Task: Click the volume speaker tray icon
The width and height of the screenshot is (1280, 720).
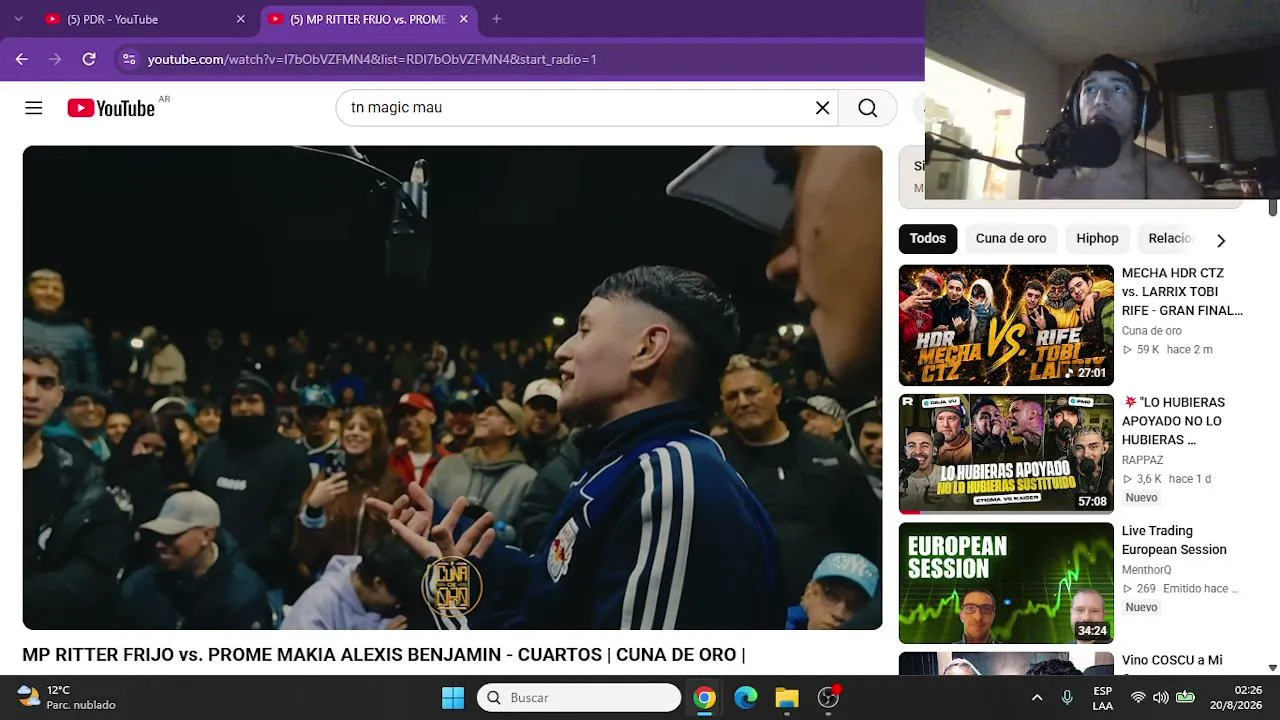Action: pos(1161,698)
